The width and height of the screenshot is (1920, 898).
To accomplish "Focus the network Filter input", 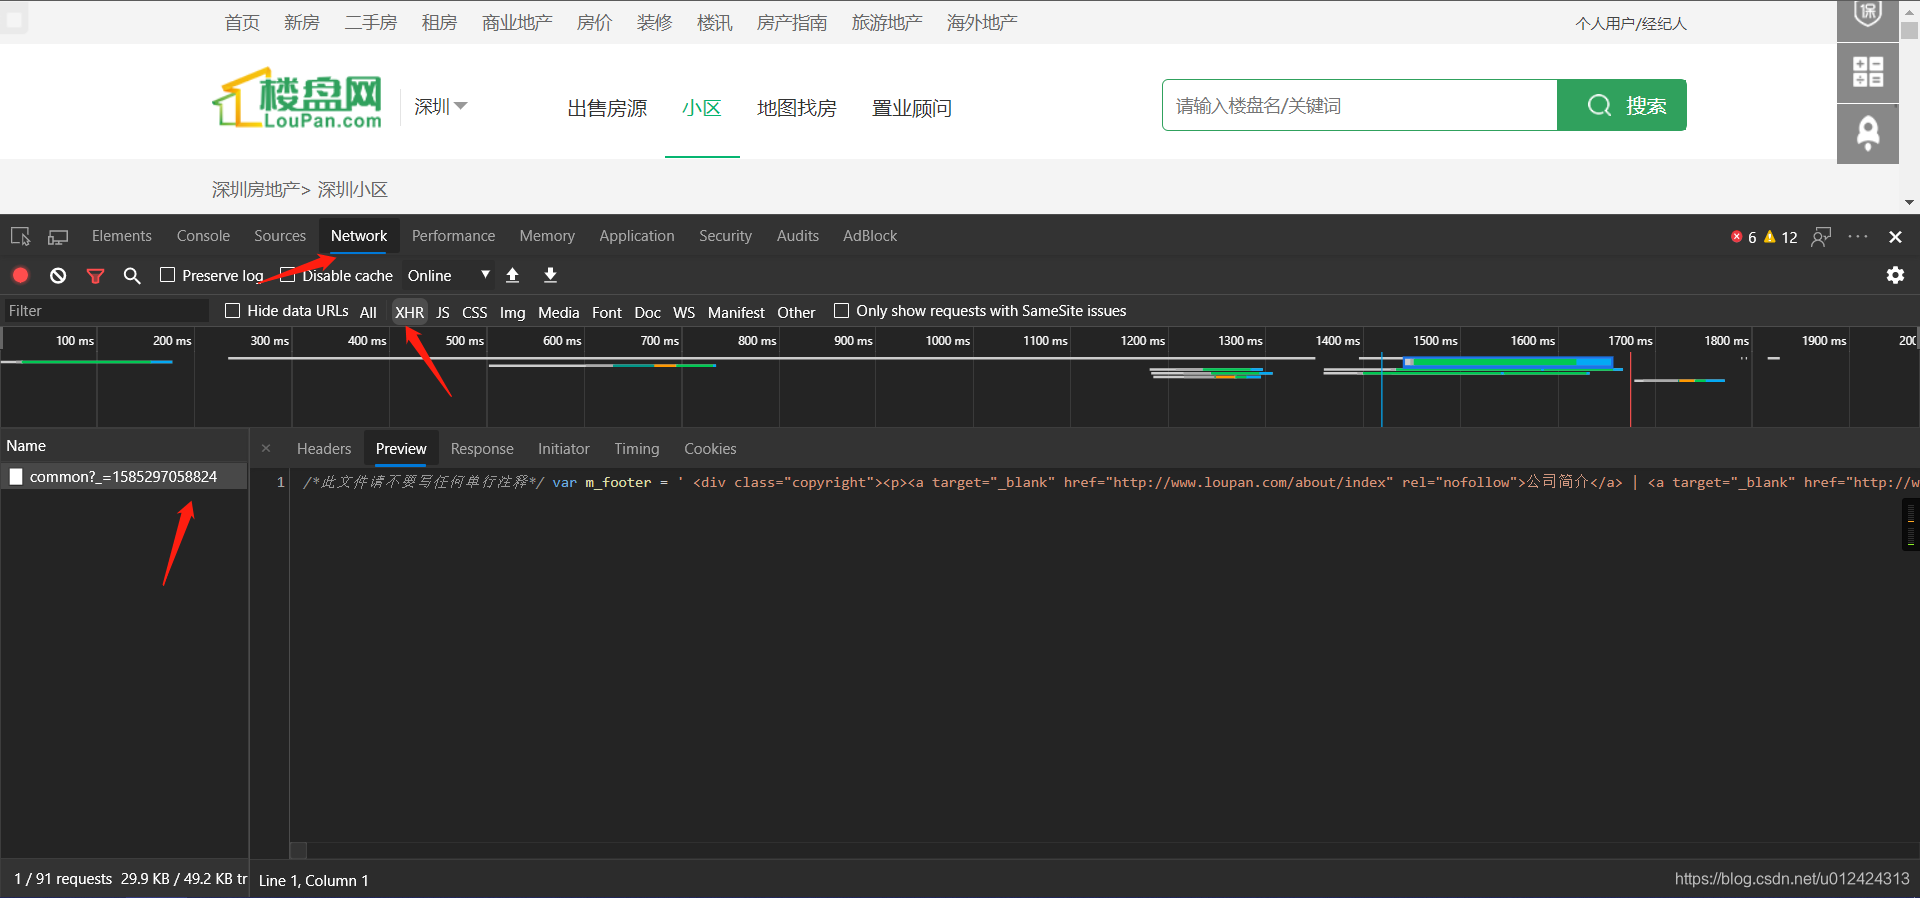I will 105,311.
